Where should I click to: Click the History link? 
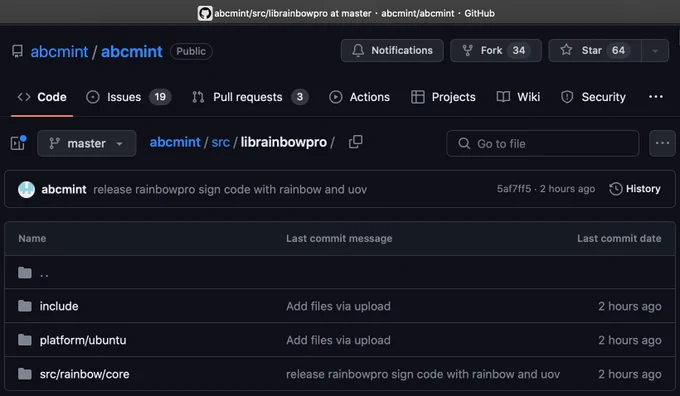click(x=635, y=189)
